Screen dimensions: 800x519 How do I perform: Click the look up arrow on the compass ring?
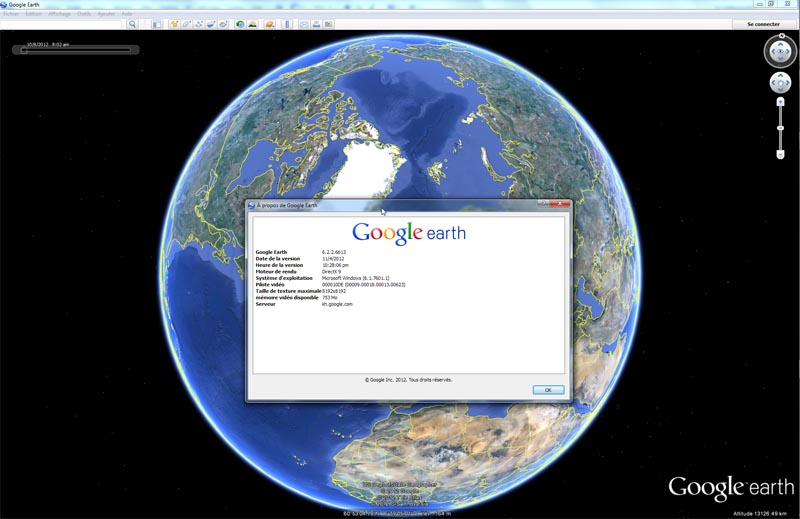pos(780,44)
